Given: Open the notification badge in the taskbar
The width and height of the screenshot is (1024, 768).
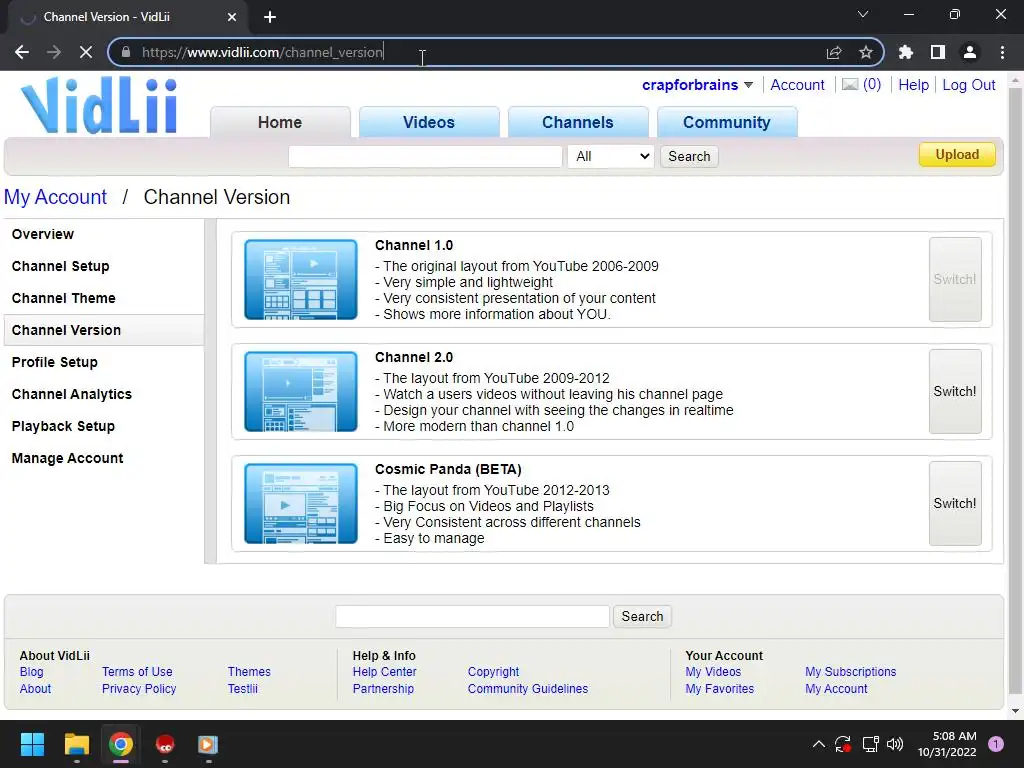Looking at the screenshot, I should [x=996, y=744].
